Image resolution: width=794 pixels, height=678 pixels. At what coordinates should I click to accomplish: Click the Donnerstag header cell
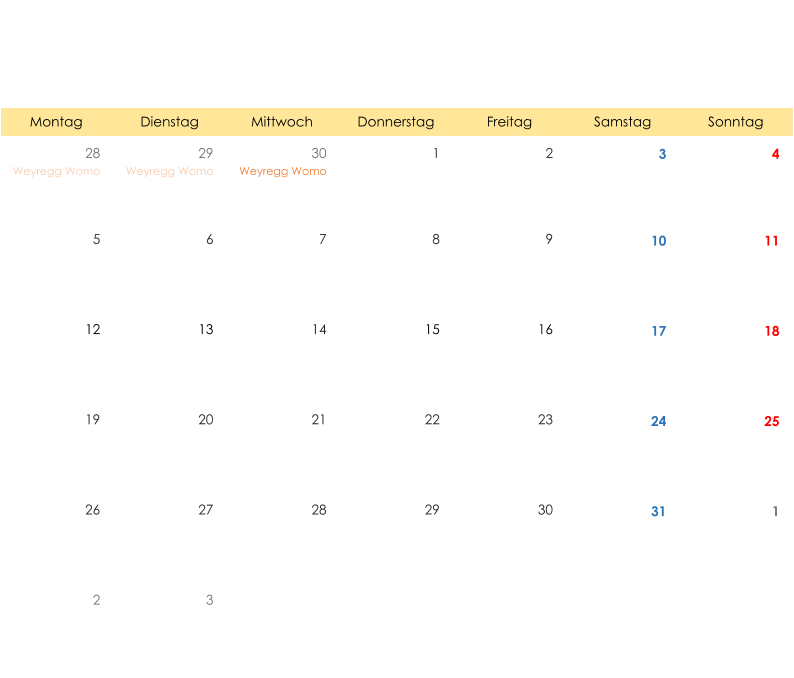[396, 122]
